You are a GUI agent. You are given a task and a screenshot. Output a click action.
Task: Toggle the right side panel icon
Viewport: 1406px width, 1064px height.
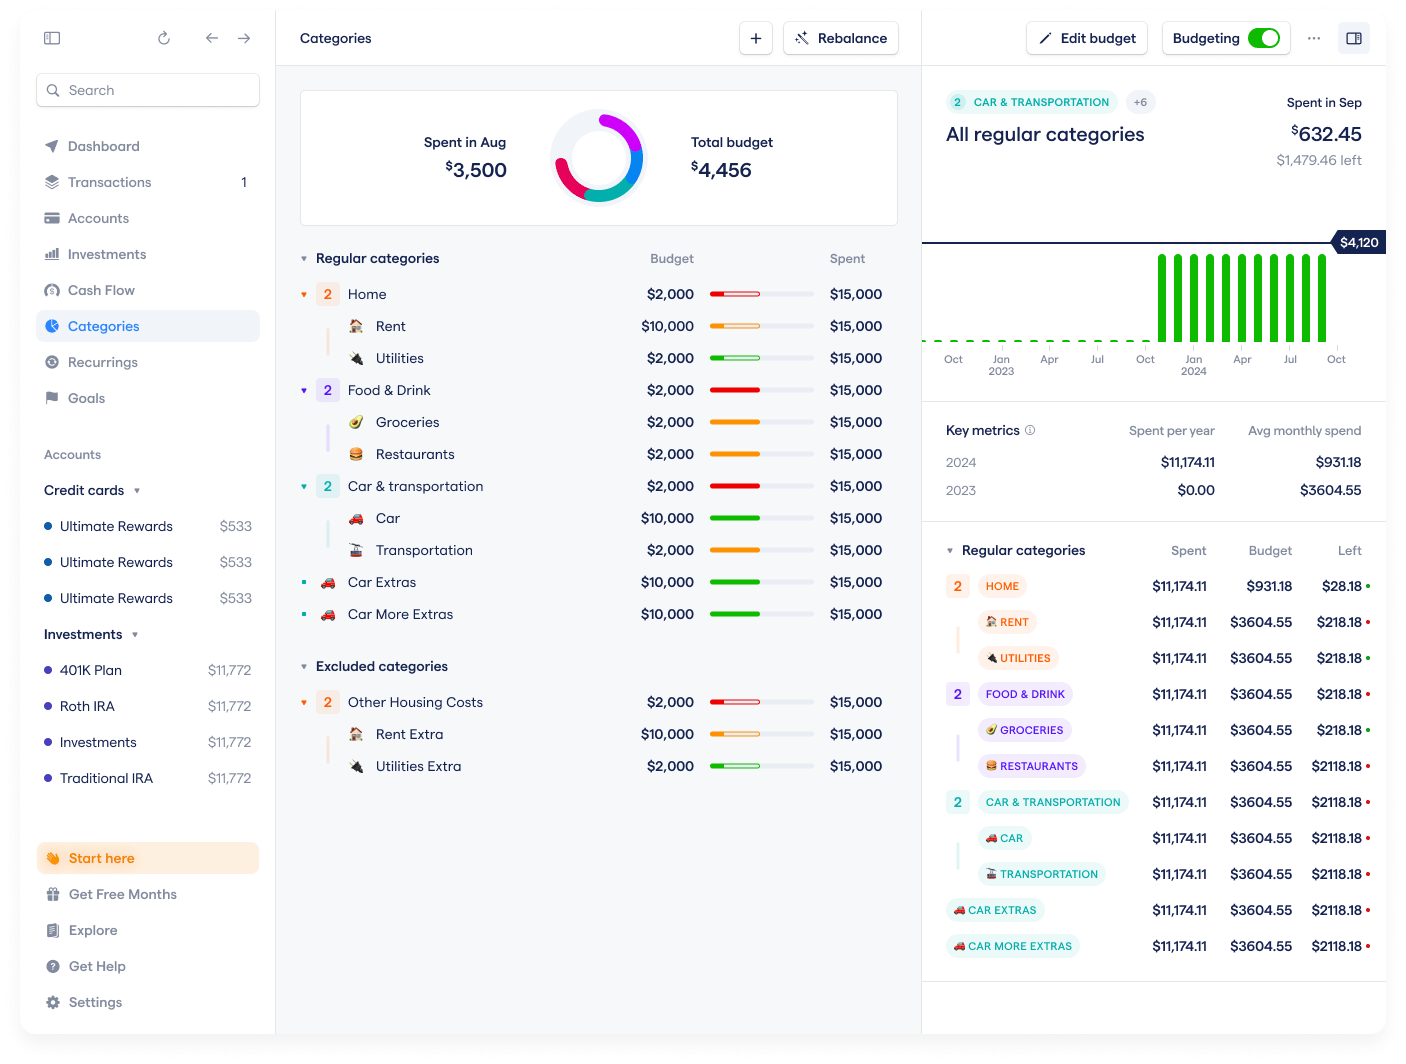point(1354,38)
